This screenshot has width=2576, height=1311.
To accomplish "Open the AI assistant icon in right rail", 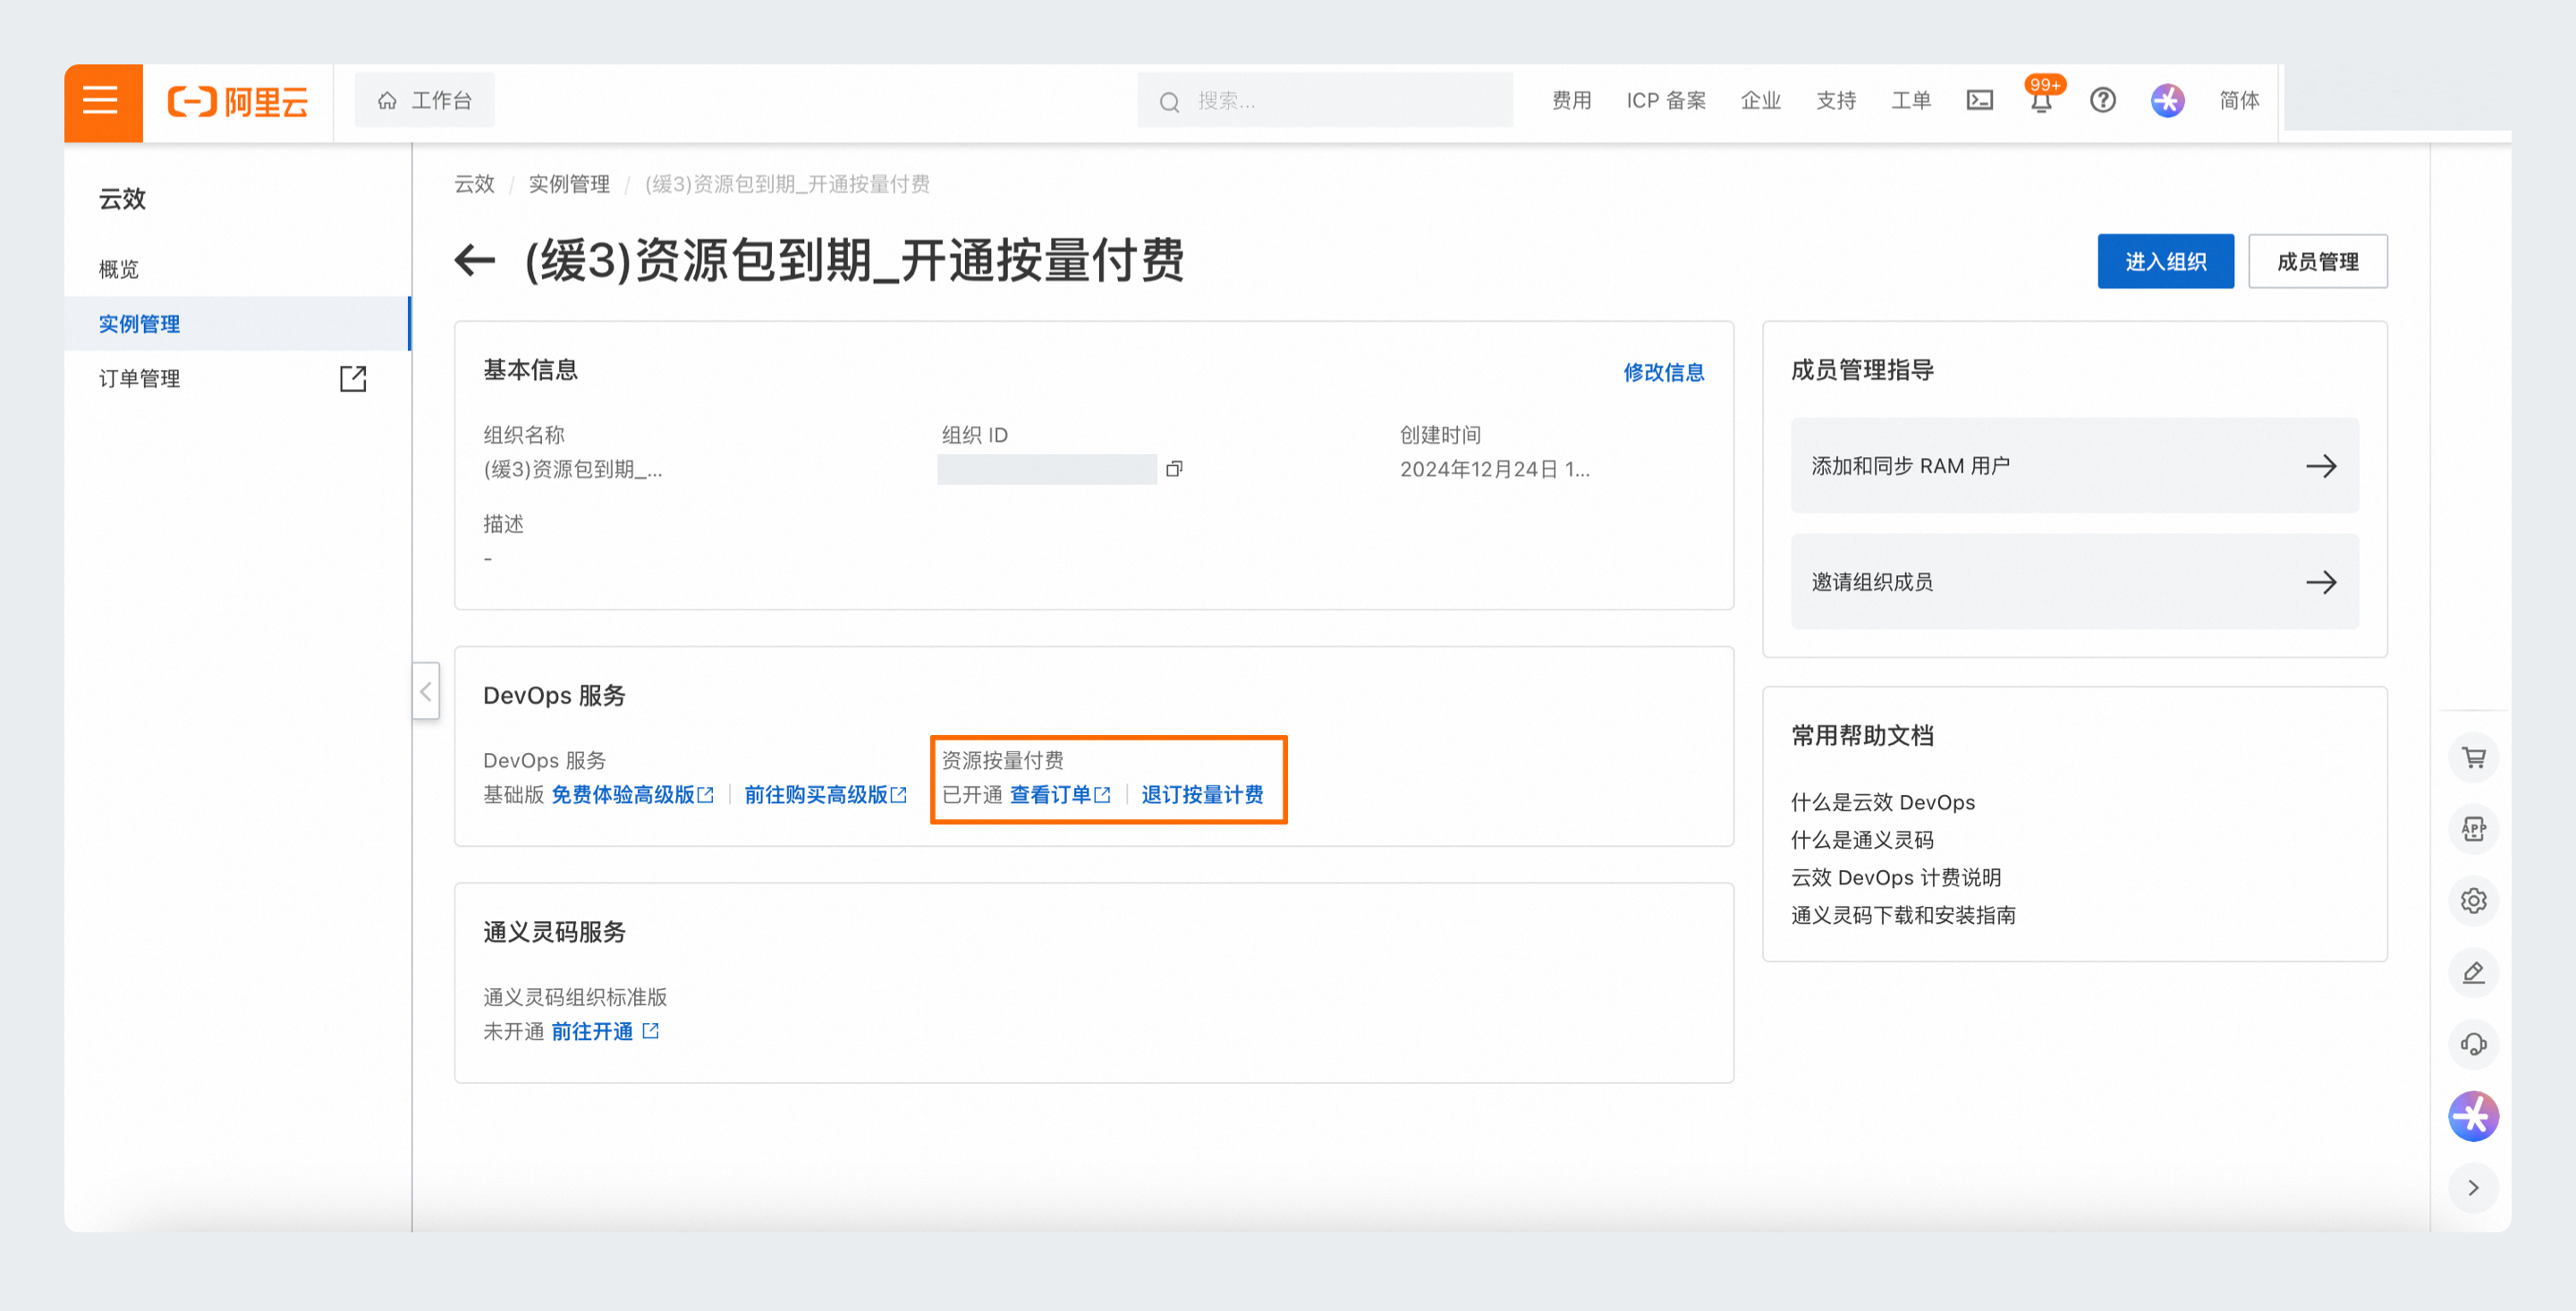I will 2473,1116.
